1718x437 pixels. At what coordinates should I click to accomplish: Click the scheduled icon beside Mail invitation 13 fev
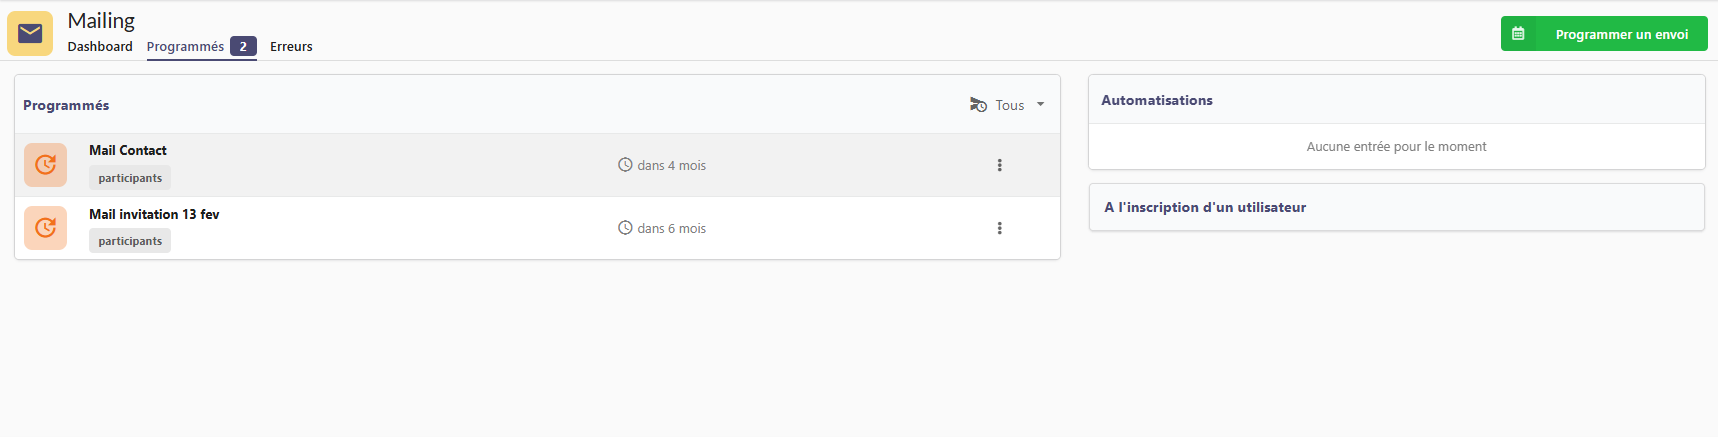(x=45, y=228)
